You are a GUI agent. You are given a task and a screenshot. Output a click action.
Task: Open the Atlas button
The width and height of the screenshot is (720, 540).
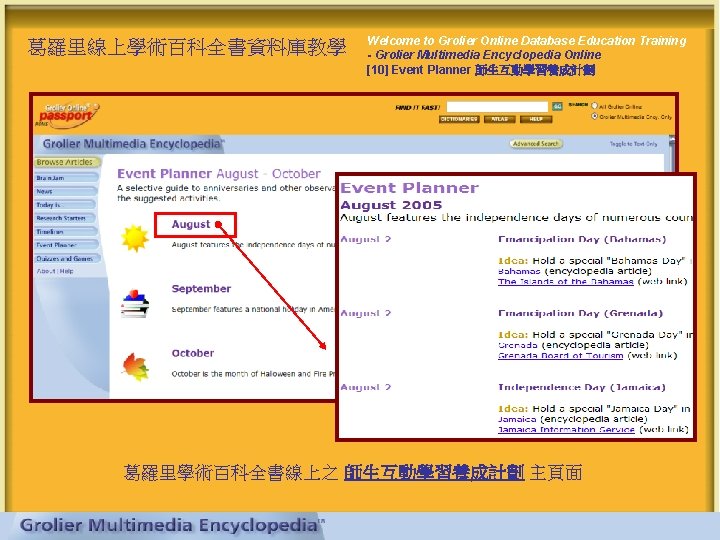point(500,119)
